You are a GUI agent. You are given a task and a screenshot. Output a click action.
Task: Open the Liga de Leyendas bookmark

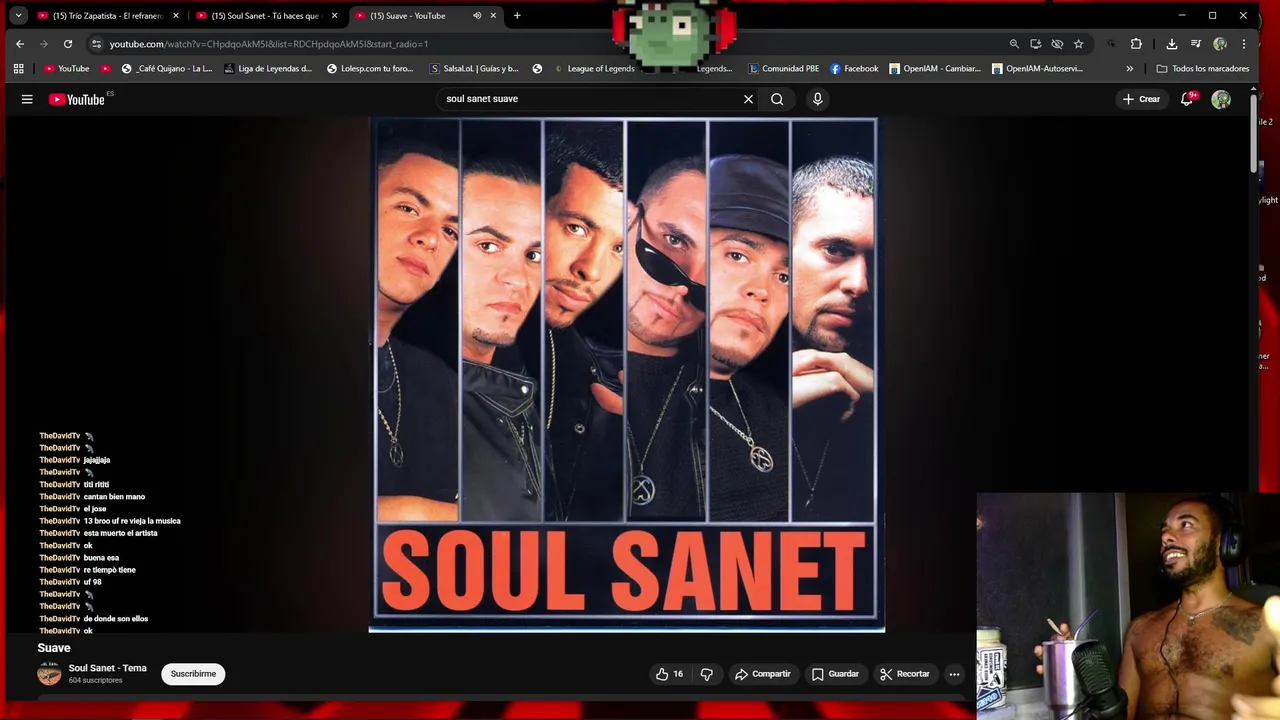(x=268, y=69)
